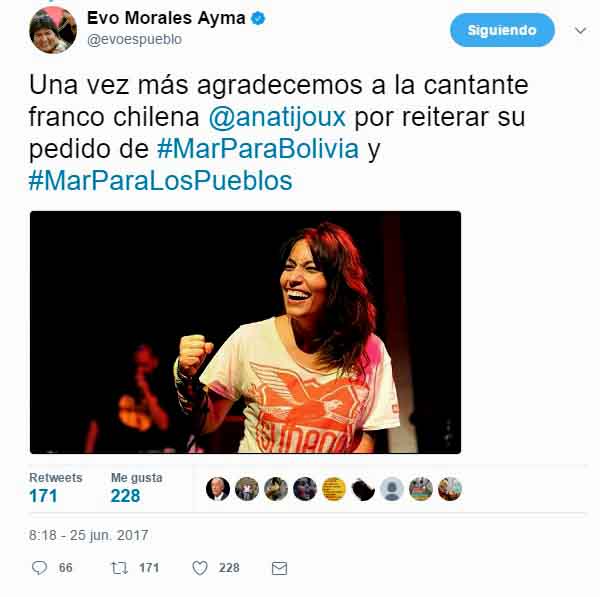Viewport: 600px width, 597px height.
Task: Open the #MarParaLosPueblos hashtag
Action: pos(161,181)
